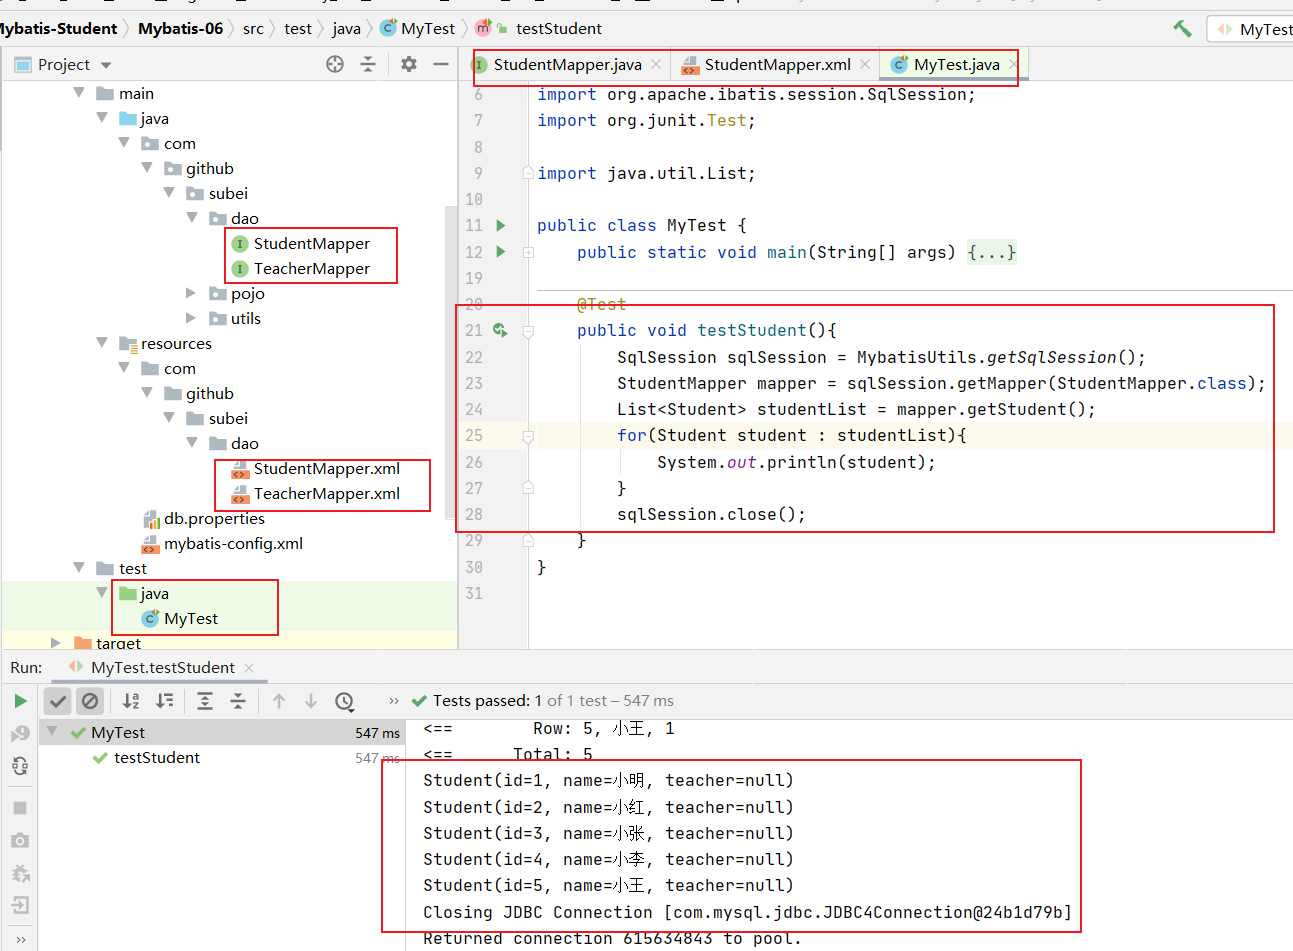1293x951 pixels.
Task: Click the green Rerun button in Run panel
Action: (20, 701)
